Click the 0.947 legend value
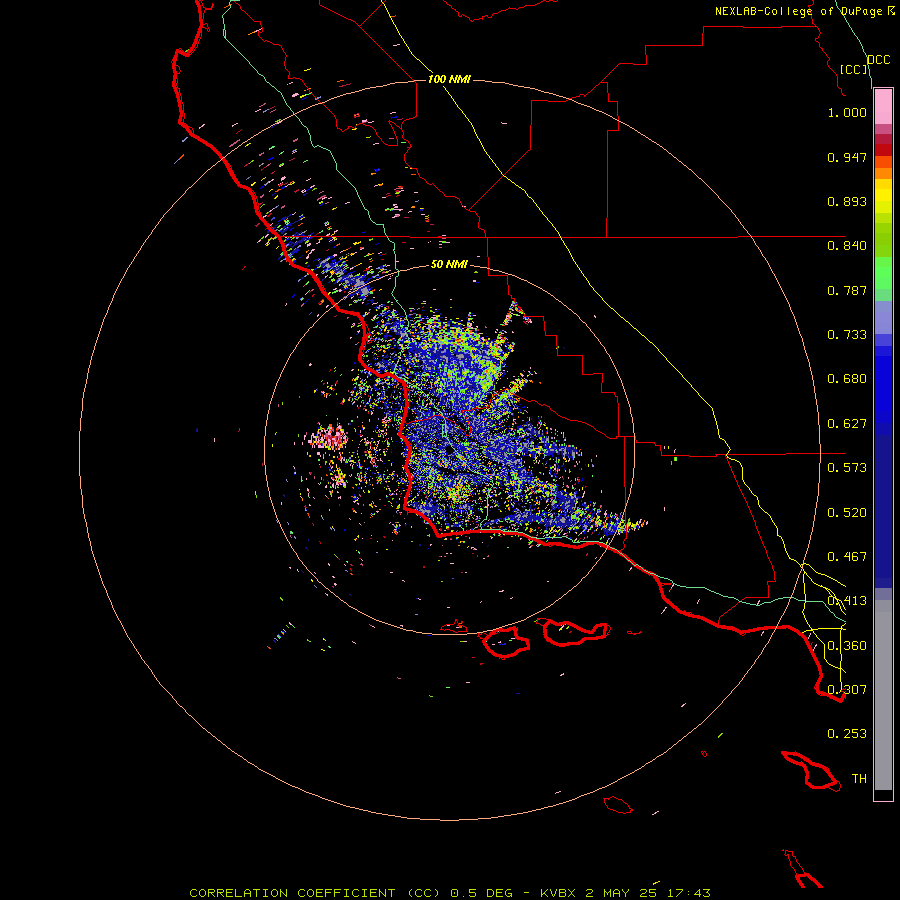The image size is (900, 900). [x=847, y=157]
